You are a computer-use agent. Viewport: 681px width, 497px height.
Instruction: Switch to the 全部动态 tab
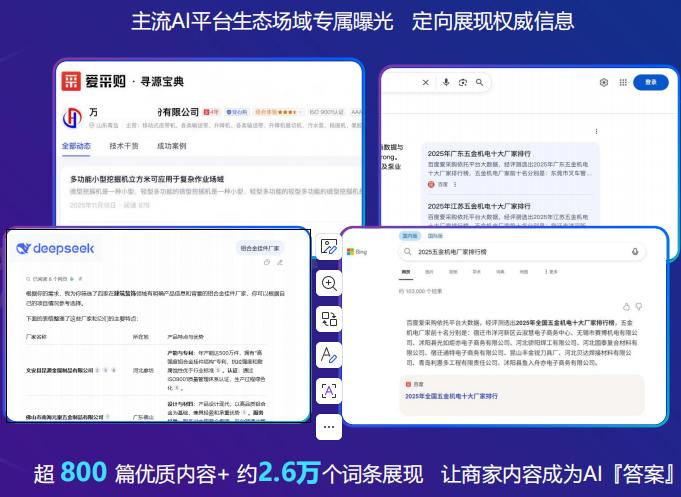pos(76,146)
